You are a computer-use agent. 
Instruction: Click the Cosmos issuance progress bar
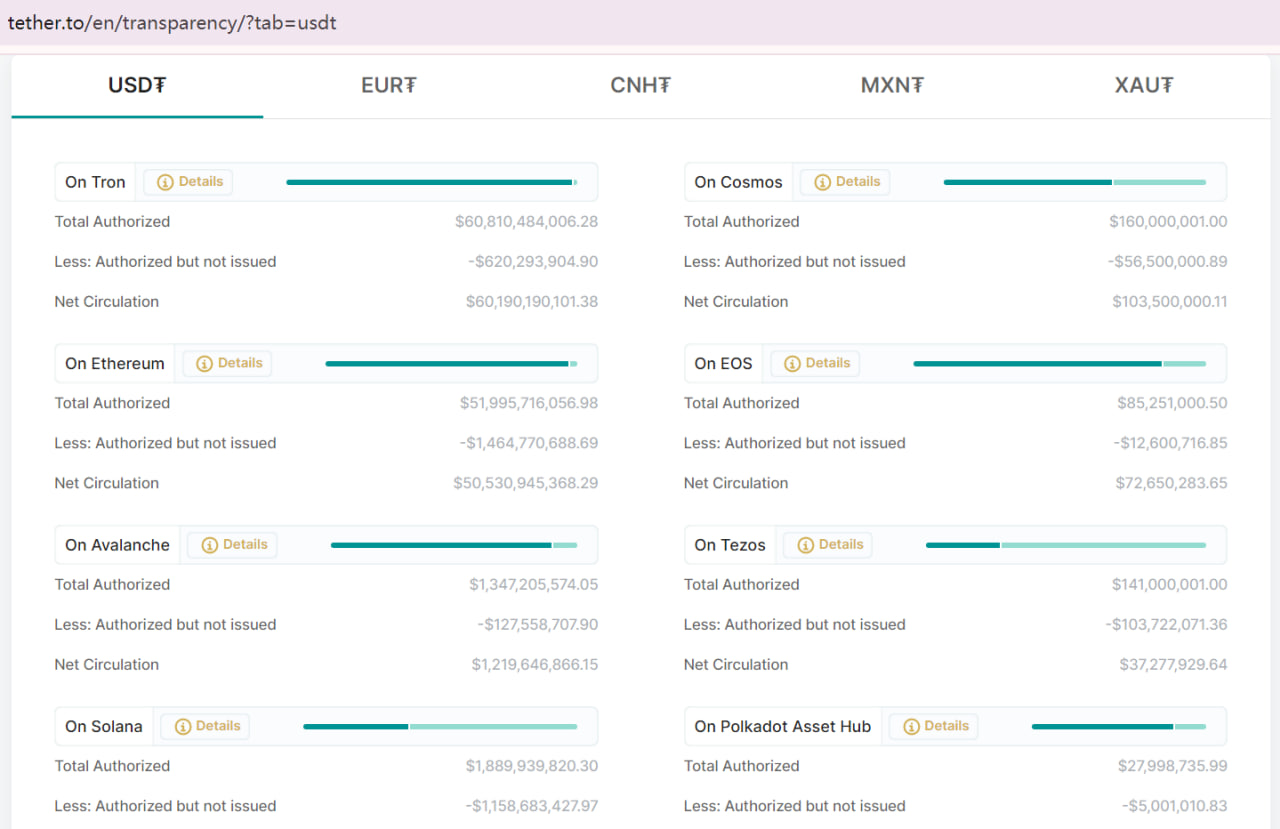point(1075,182)
